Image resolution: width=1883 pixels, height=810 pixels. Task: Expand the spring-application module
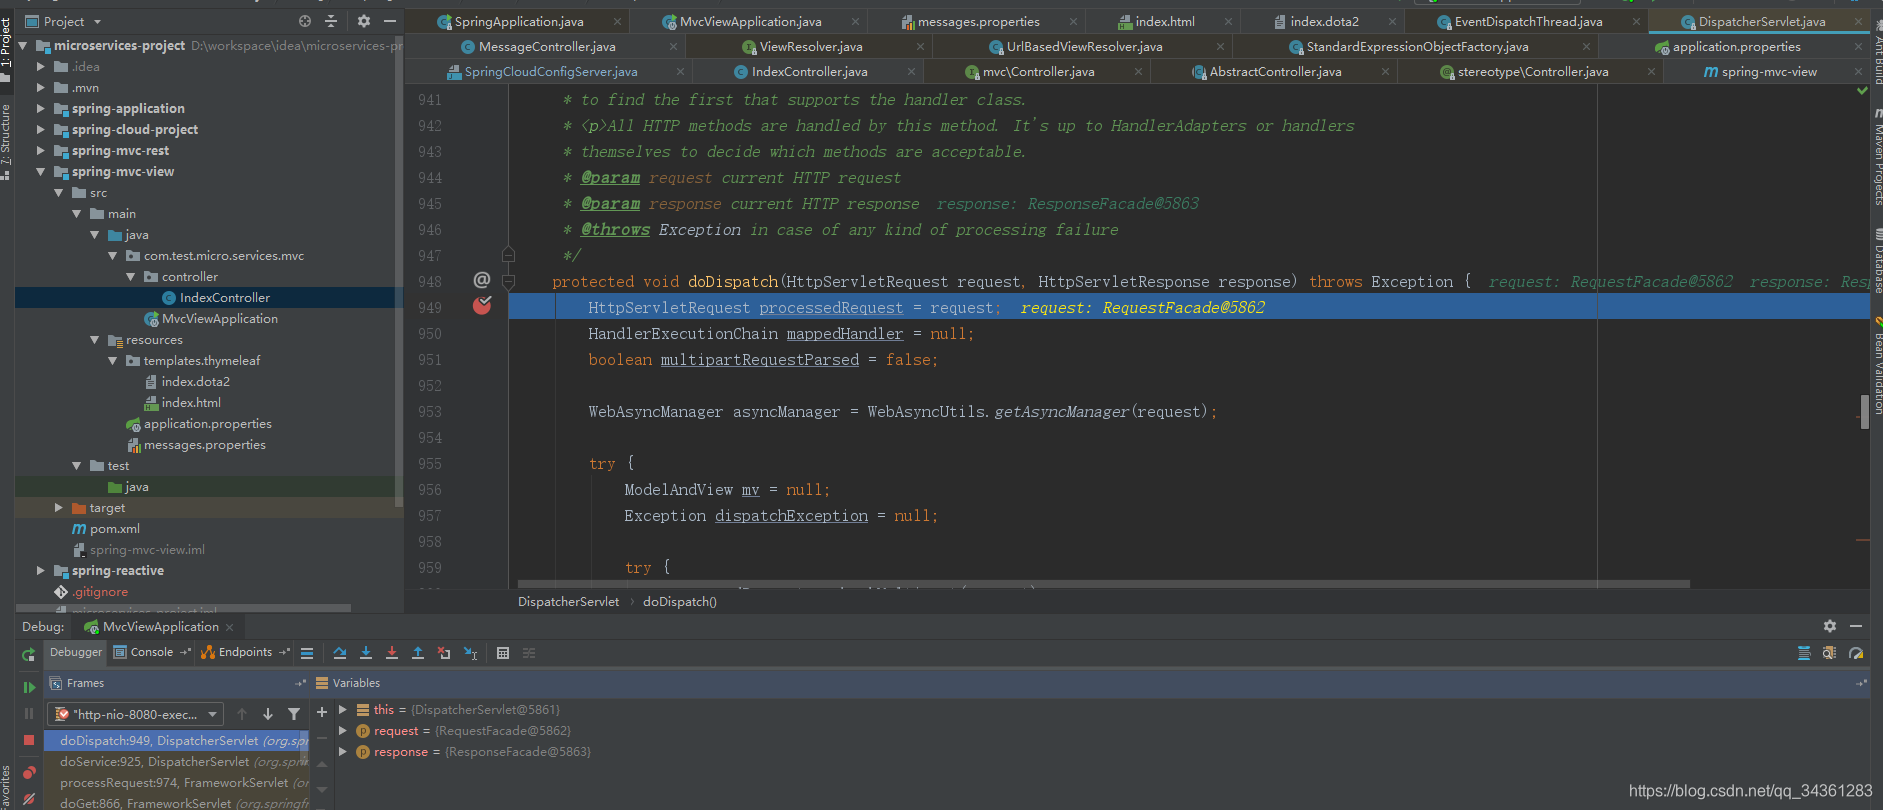click(x=41, y=108)
